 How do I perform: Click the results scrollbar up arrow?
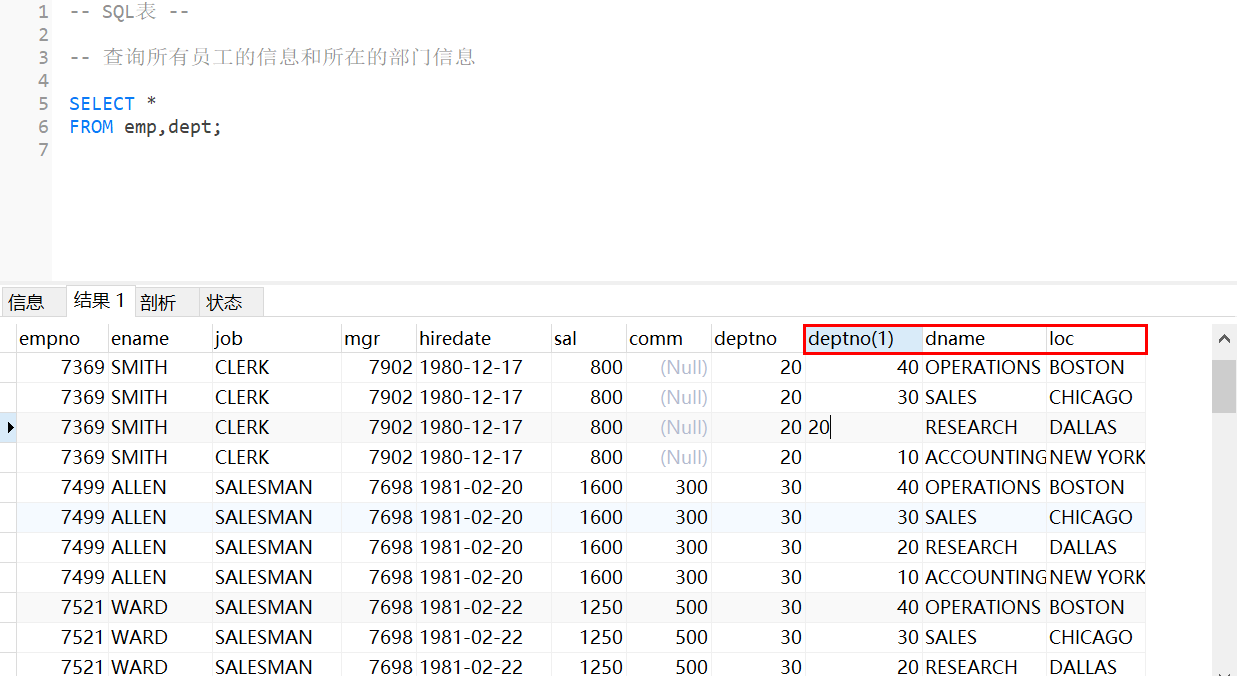point(1224,342)
